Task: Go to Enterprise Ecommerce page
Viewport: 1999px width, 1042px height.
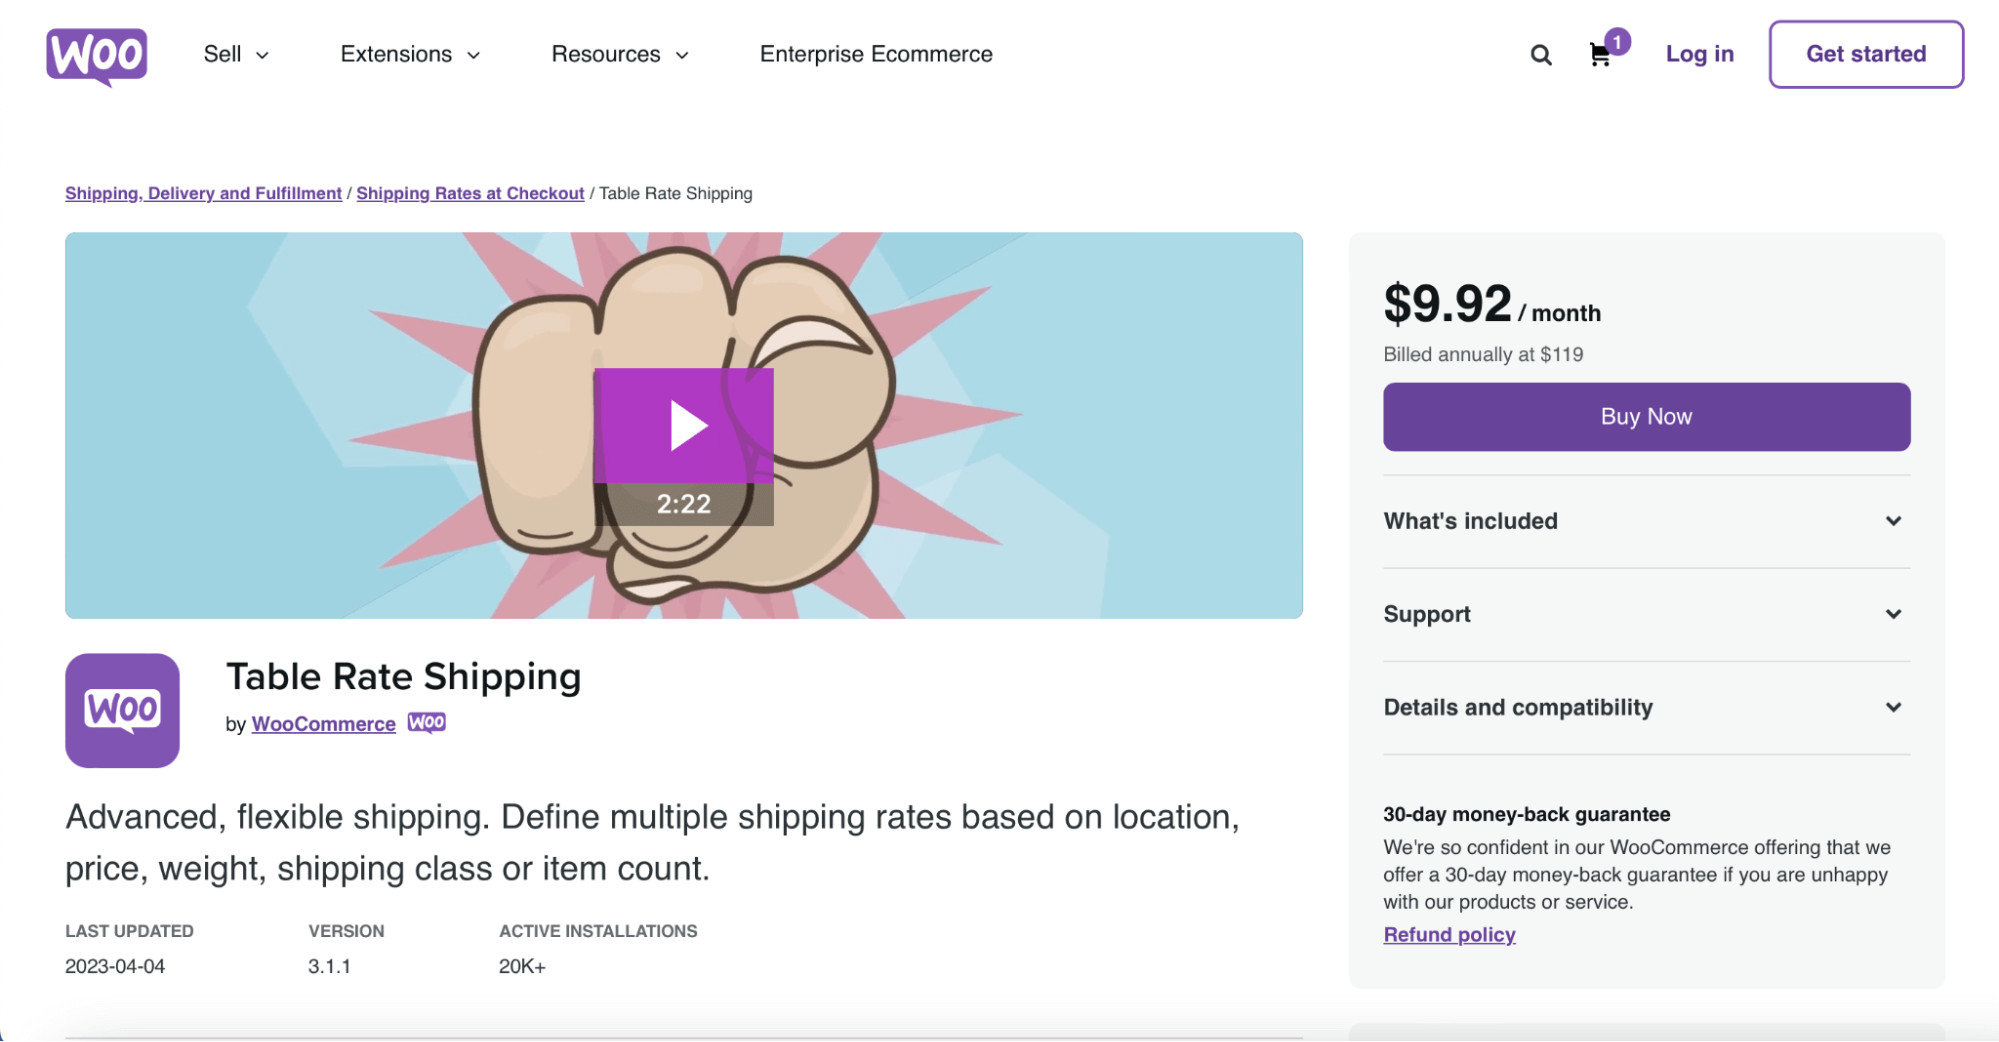Action: click(x=876, y=54)
